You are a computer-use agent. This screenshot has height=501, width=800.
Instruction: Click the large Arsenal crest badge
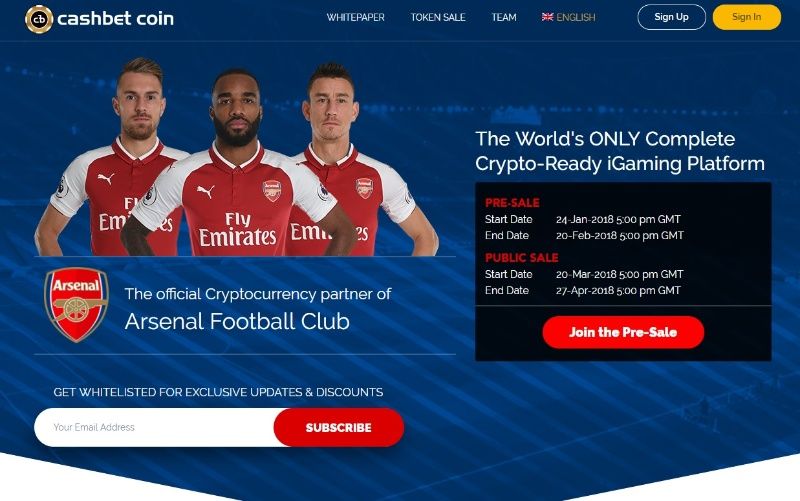[x=76, y=305]
